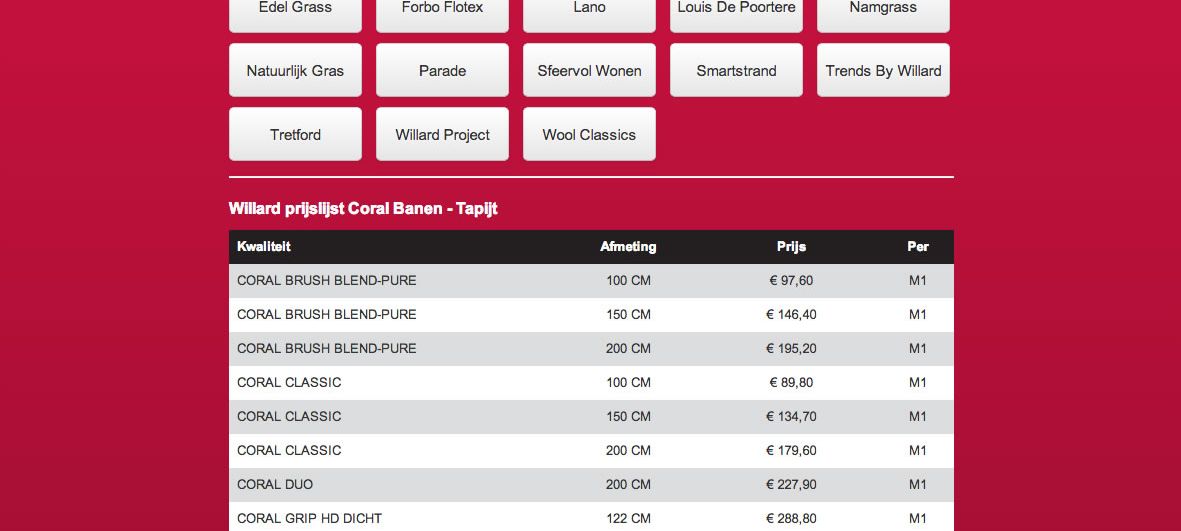Select CORAL CLASSIC in the € 134,70 row
This screenshot has width=1181, height=531.
pyautogui.click(x=289, y=416)
